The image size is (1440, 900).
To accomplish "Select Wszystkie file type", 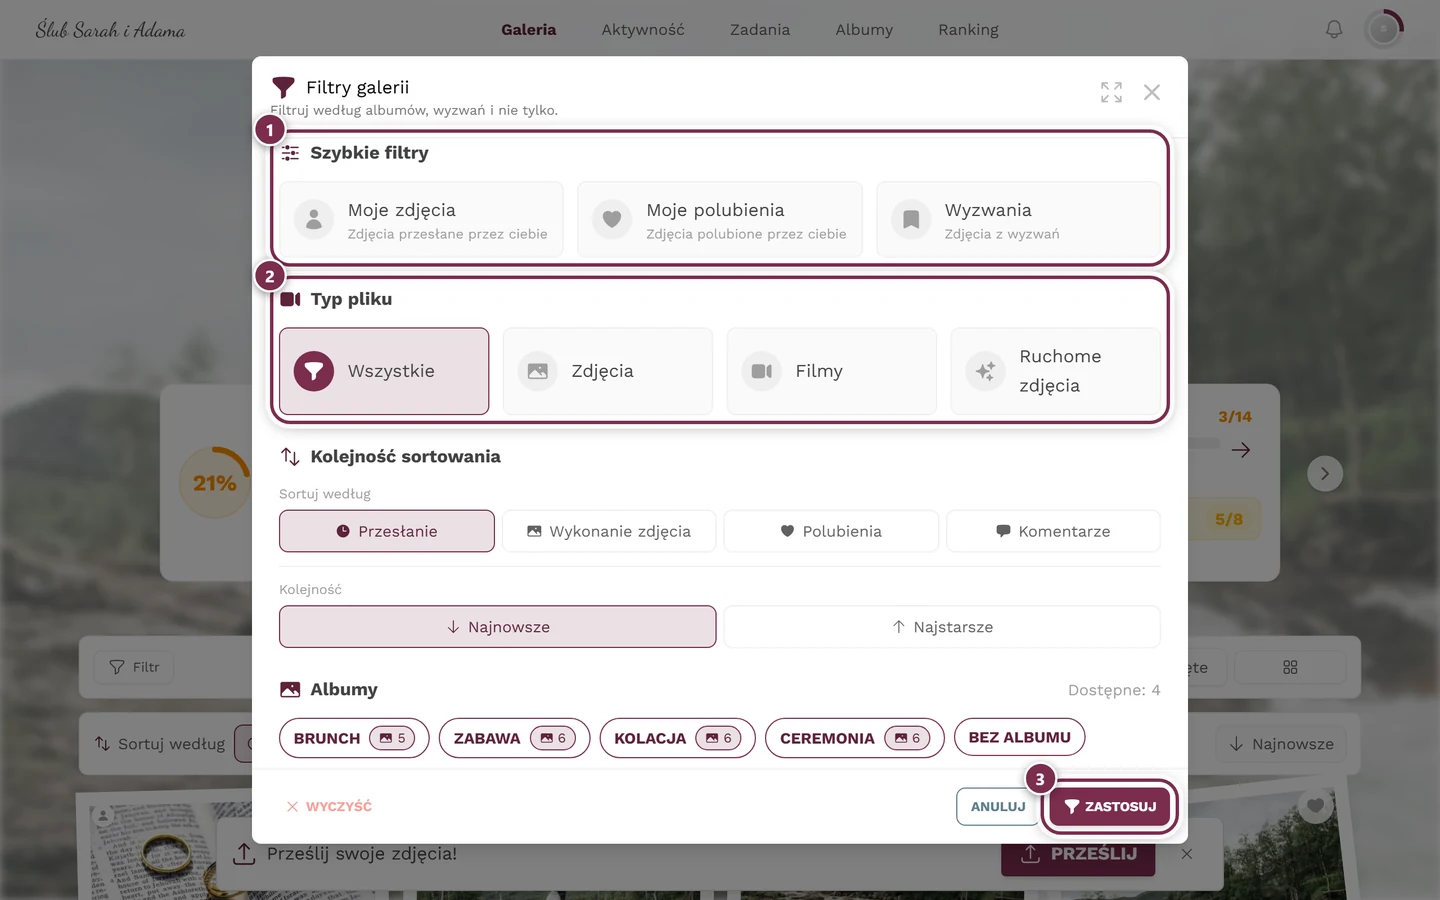I will click(x=384, y=371).
